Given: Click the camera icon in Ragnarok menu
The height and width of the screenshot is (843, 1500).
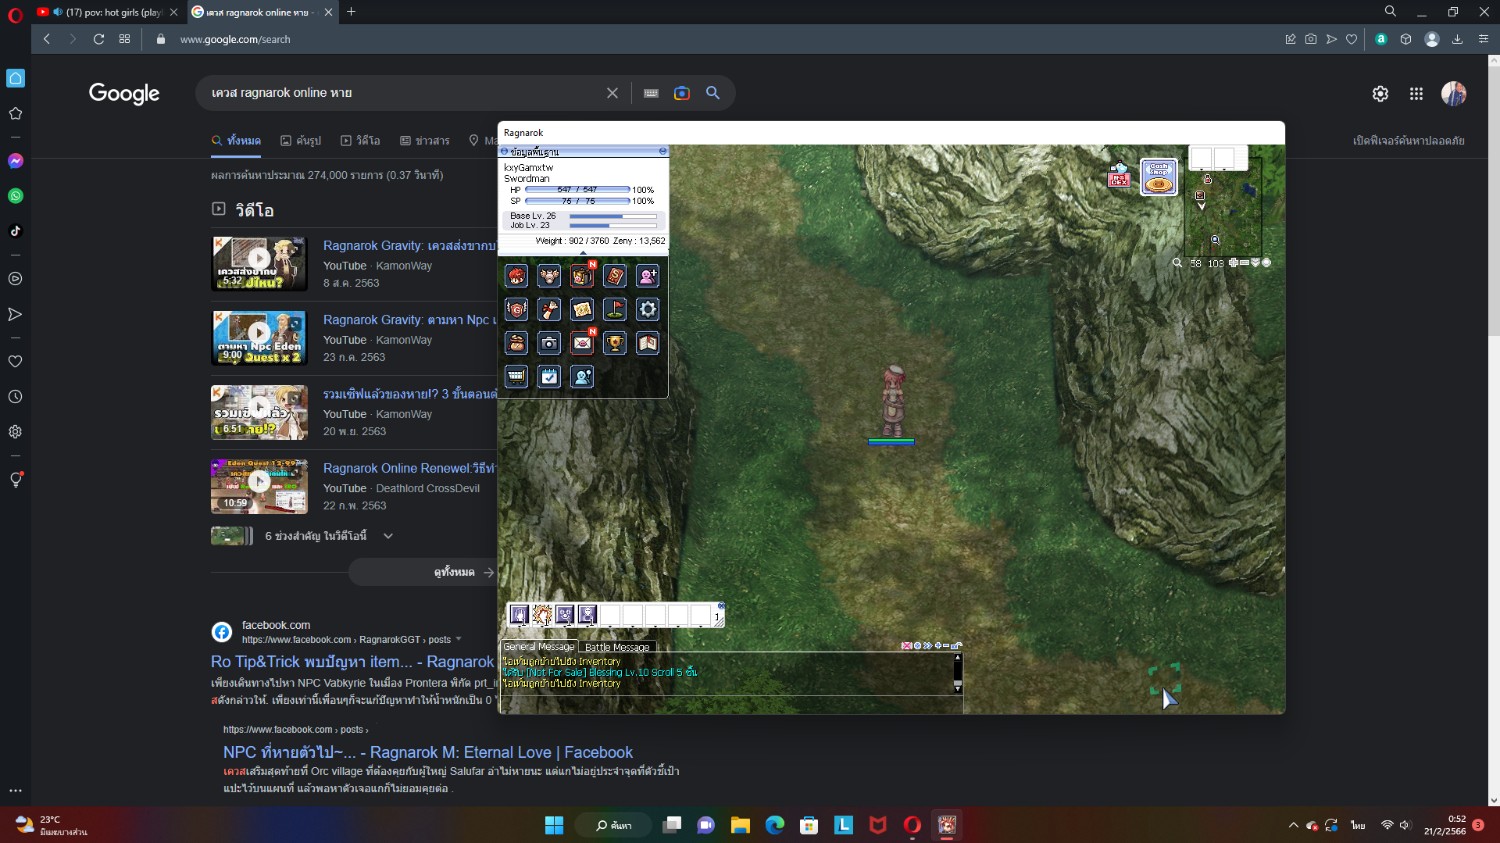Looking at the screenshot, I should pos(549,343).
